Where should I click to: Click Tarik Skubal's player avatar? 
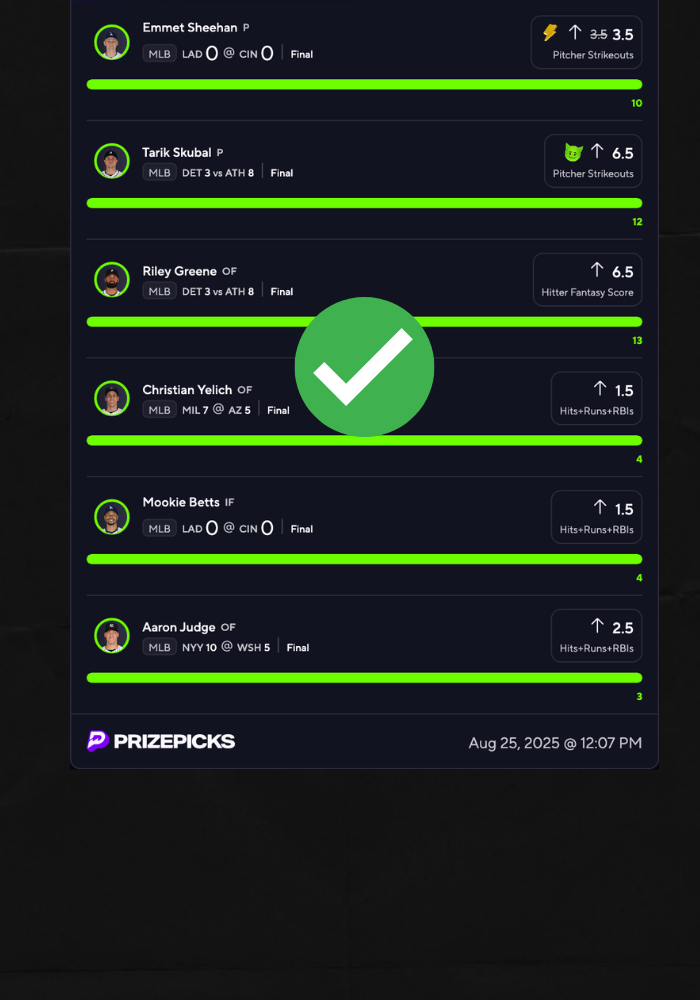(112, 161)
